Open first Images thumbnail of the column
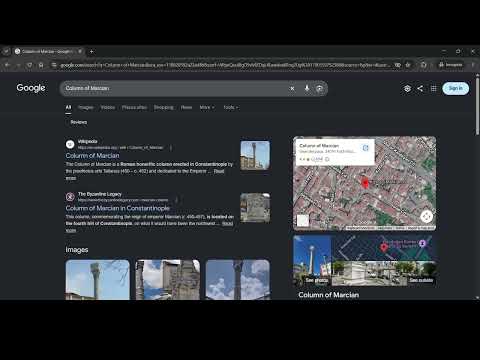This screenshot has height=360, width=480. tap(98, 280)
